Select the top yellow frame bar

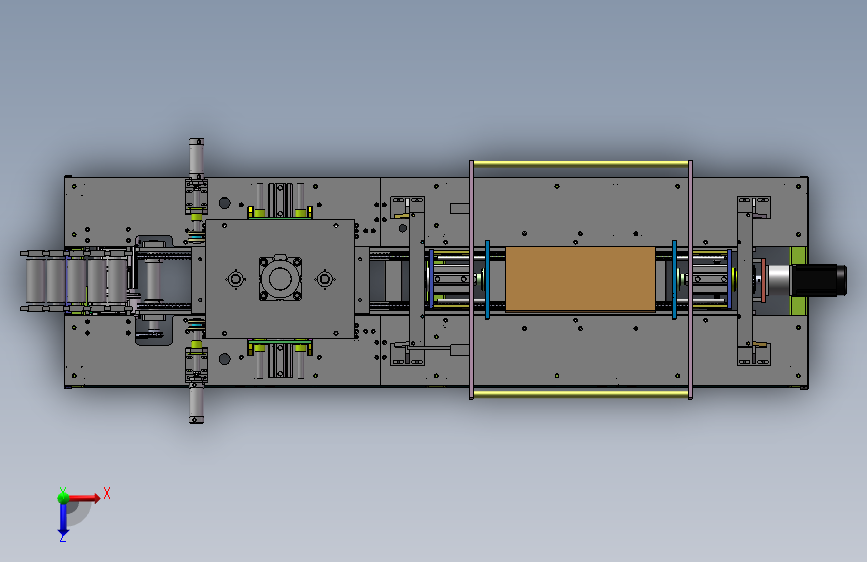coord(581,164)
